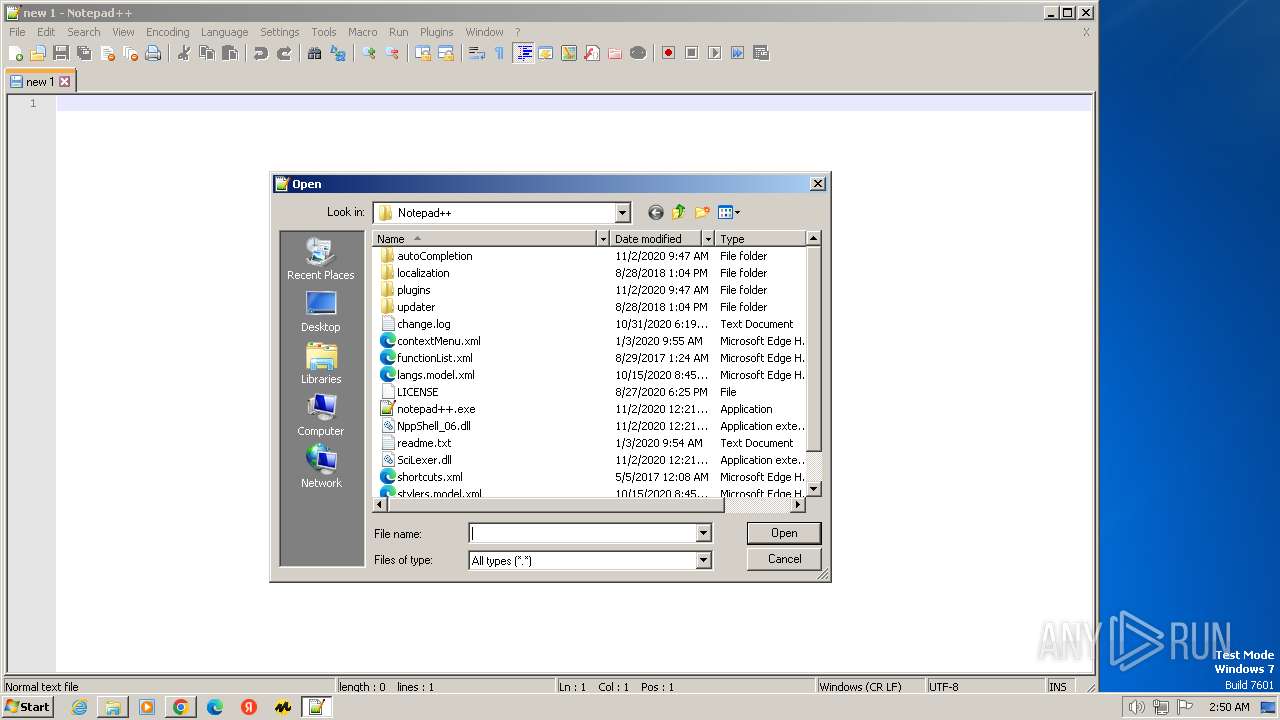Go to Network in the dialog sidebar

click(x=321, y=467)
